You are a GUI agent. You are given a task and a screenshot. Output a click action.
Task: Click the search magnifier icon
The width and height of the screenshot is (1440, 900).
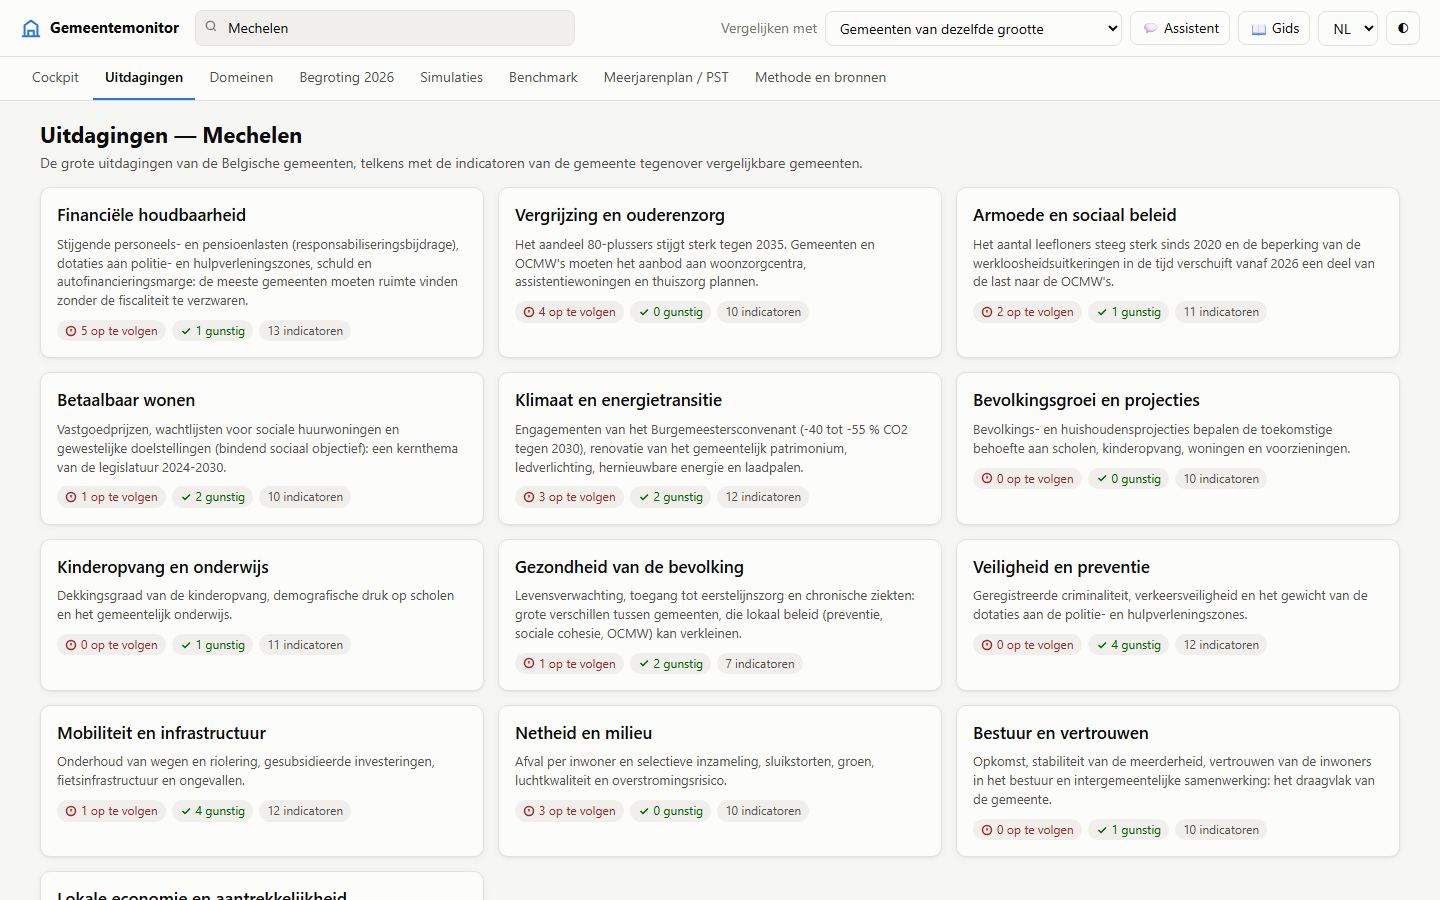(x=211, y=27)
